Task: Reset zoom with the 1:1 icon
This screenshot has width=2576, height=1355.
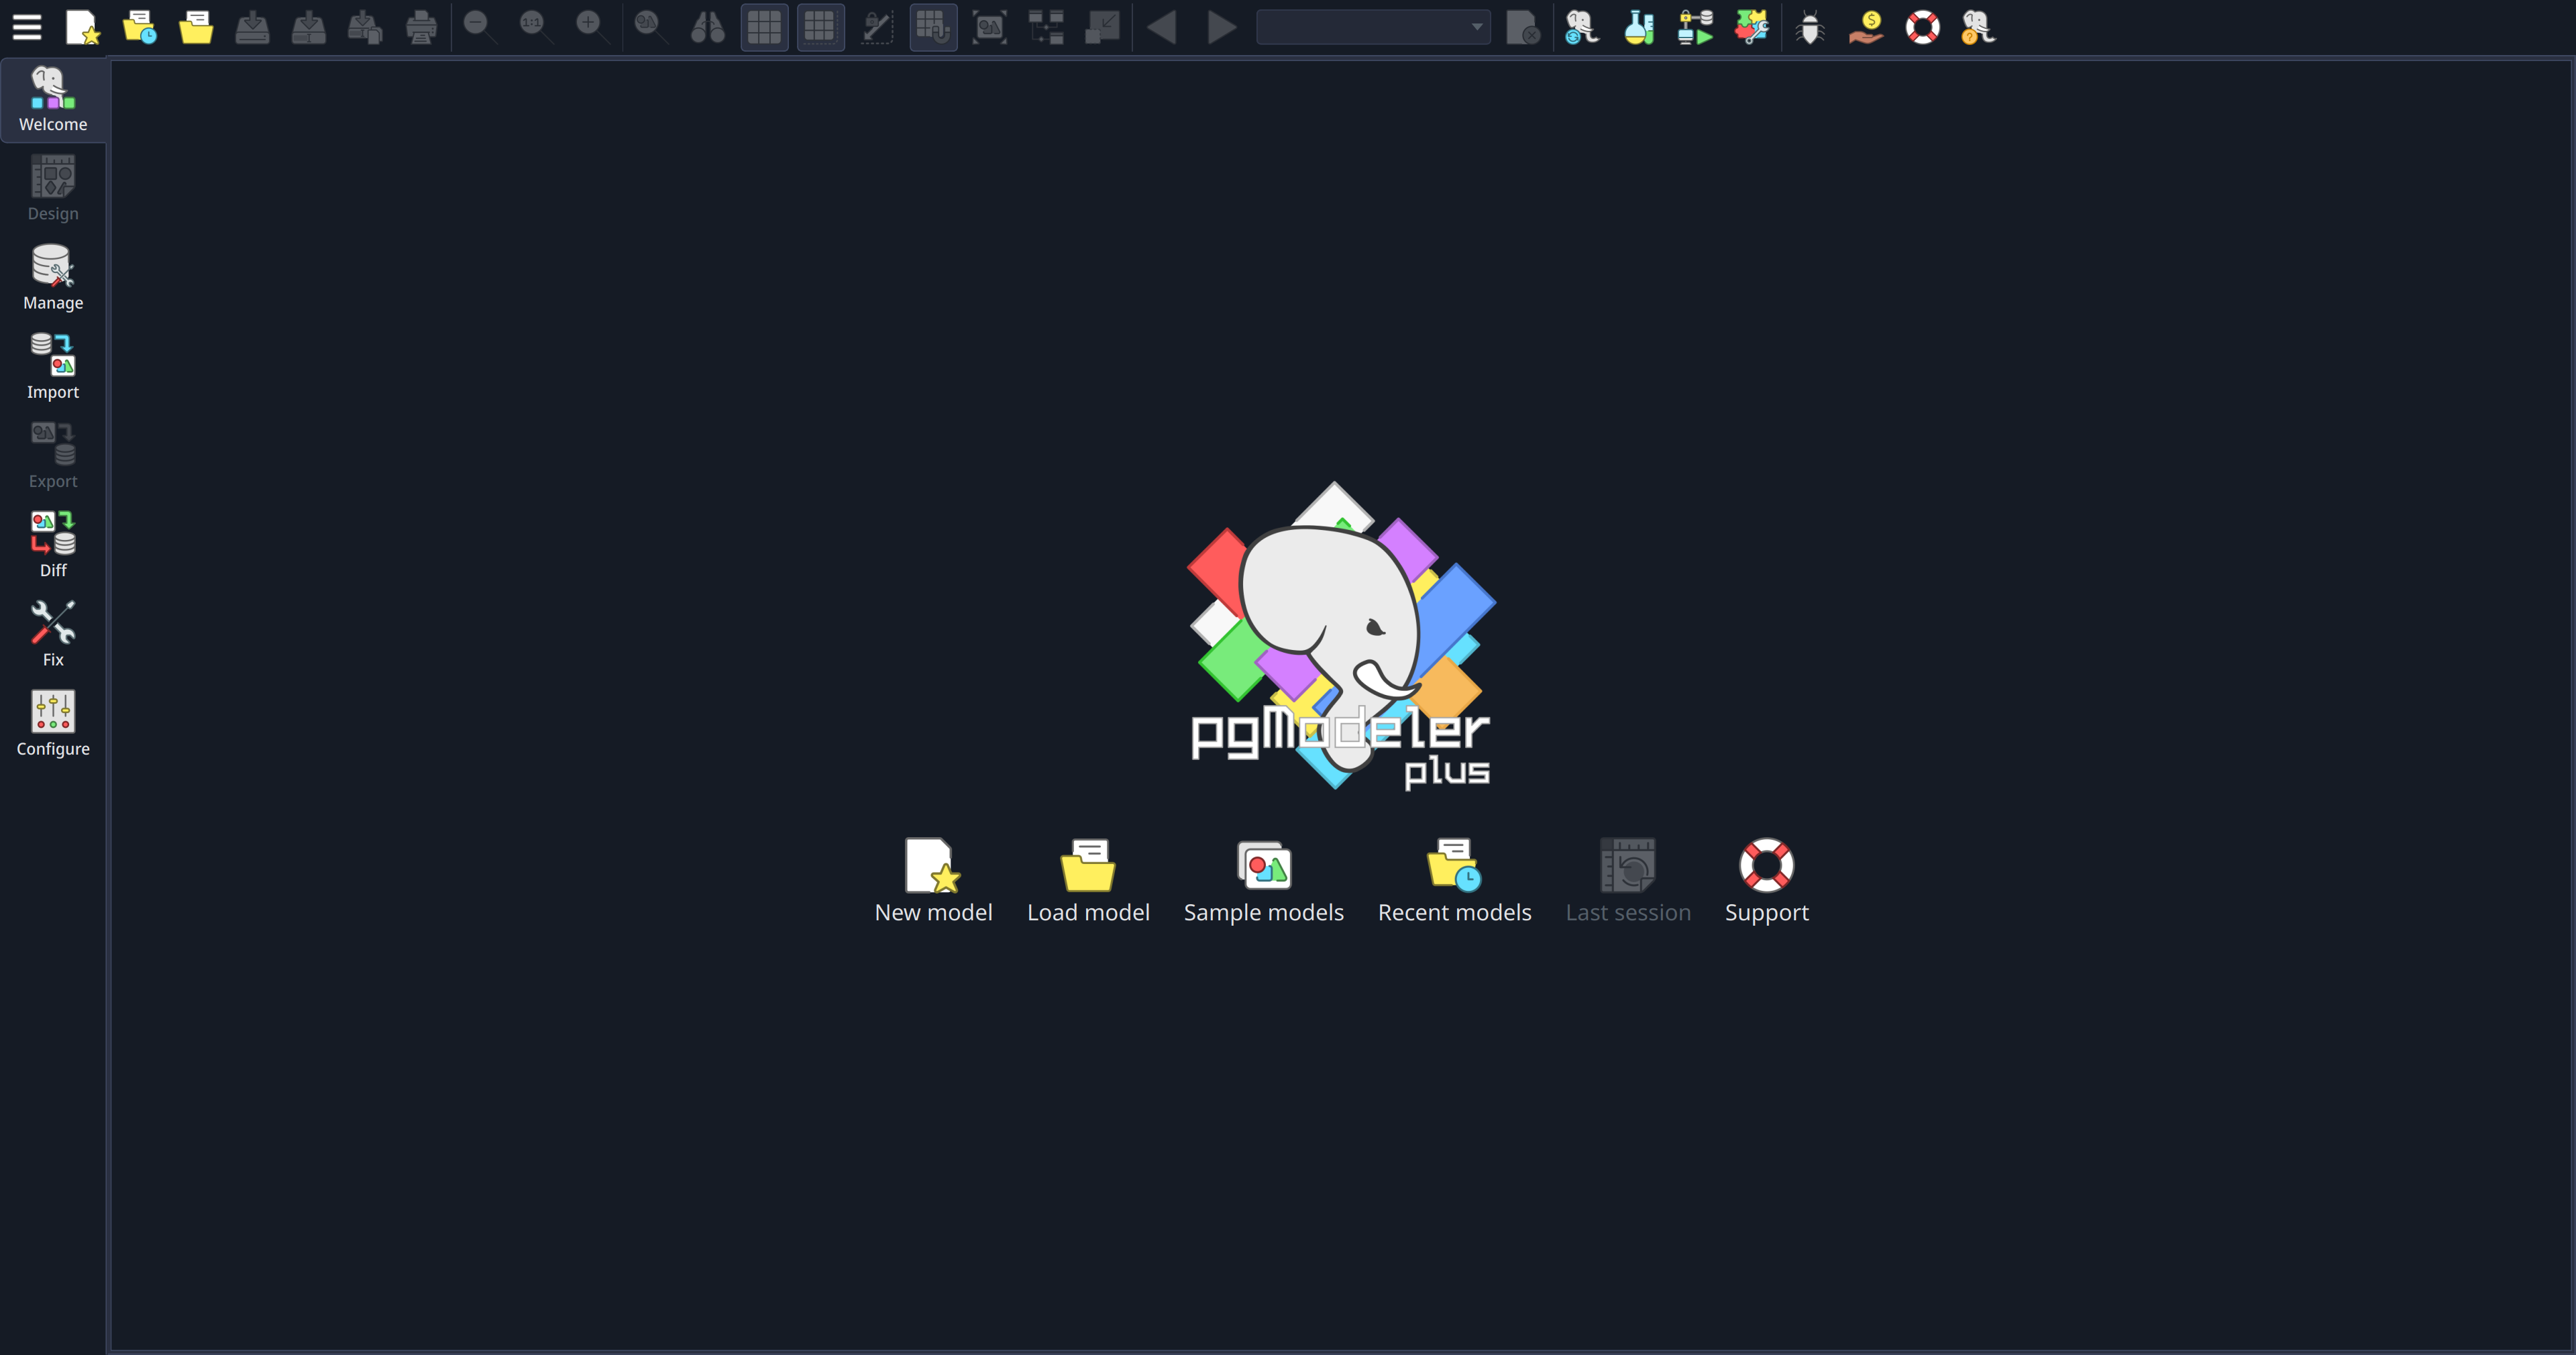Action: click(x=533, y=27)
